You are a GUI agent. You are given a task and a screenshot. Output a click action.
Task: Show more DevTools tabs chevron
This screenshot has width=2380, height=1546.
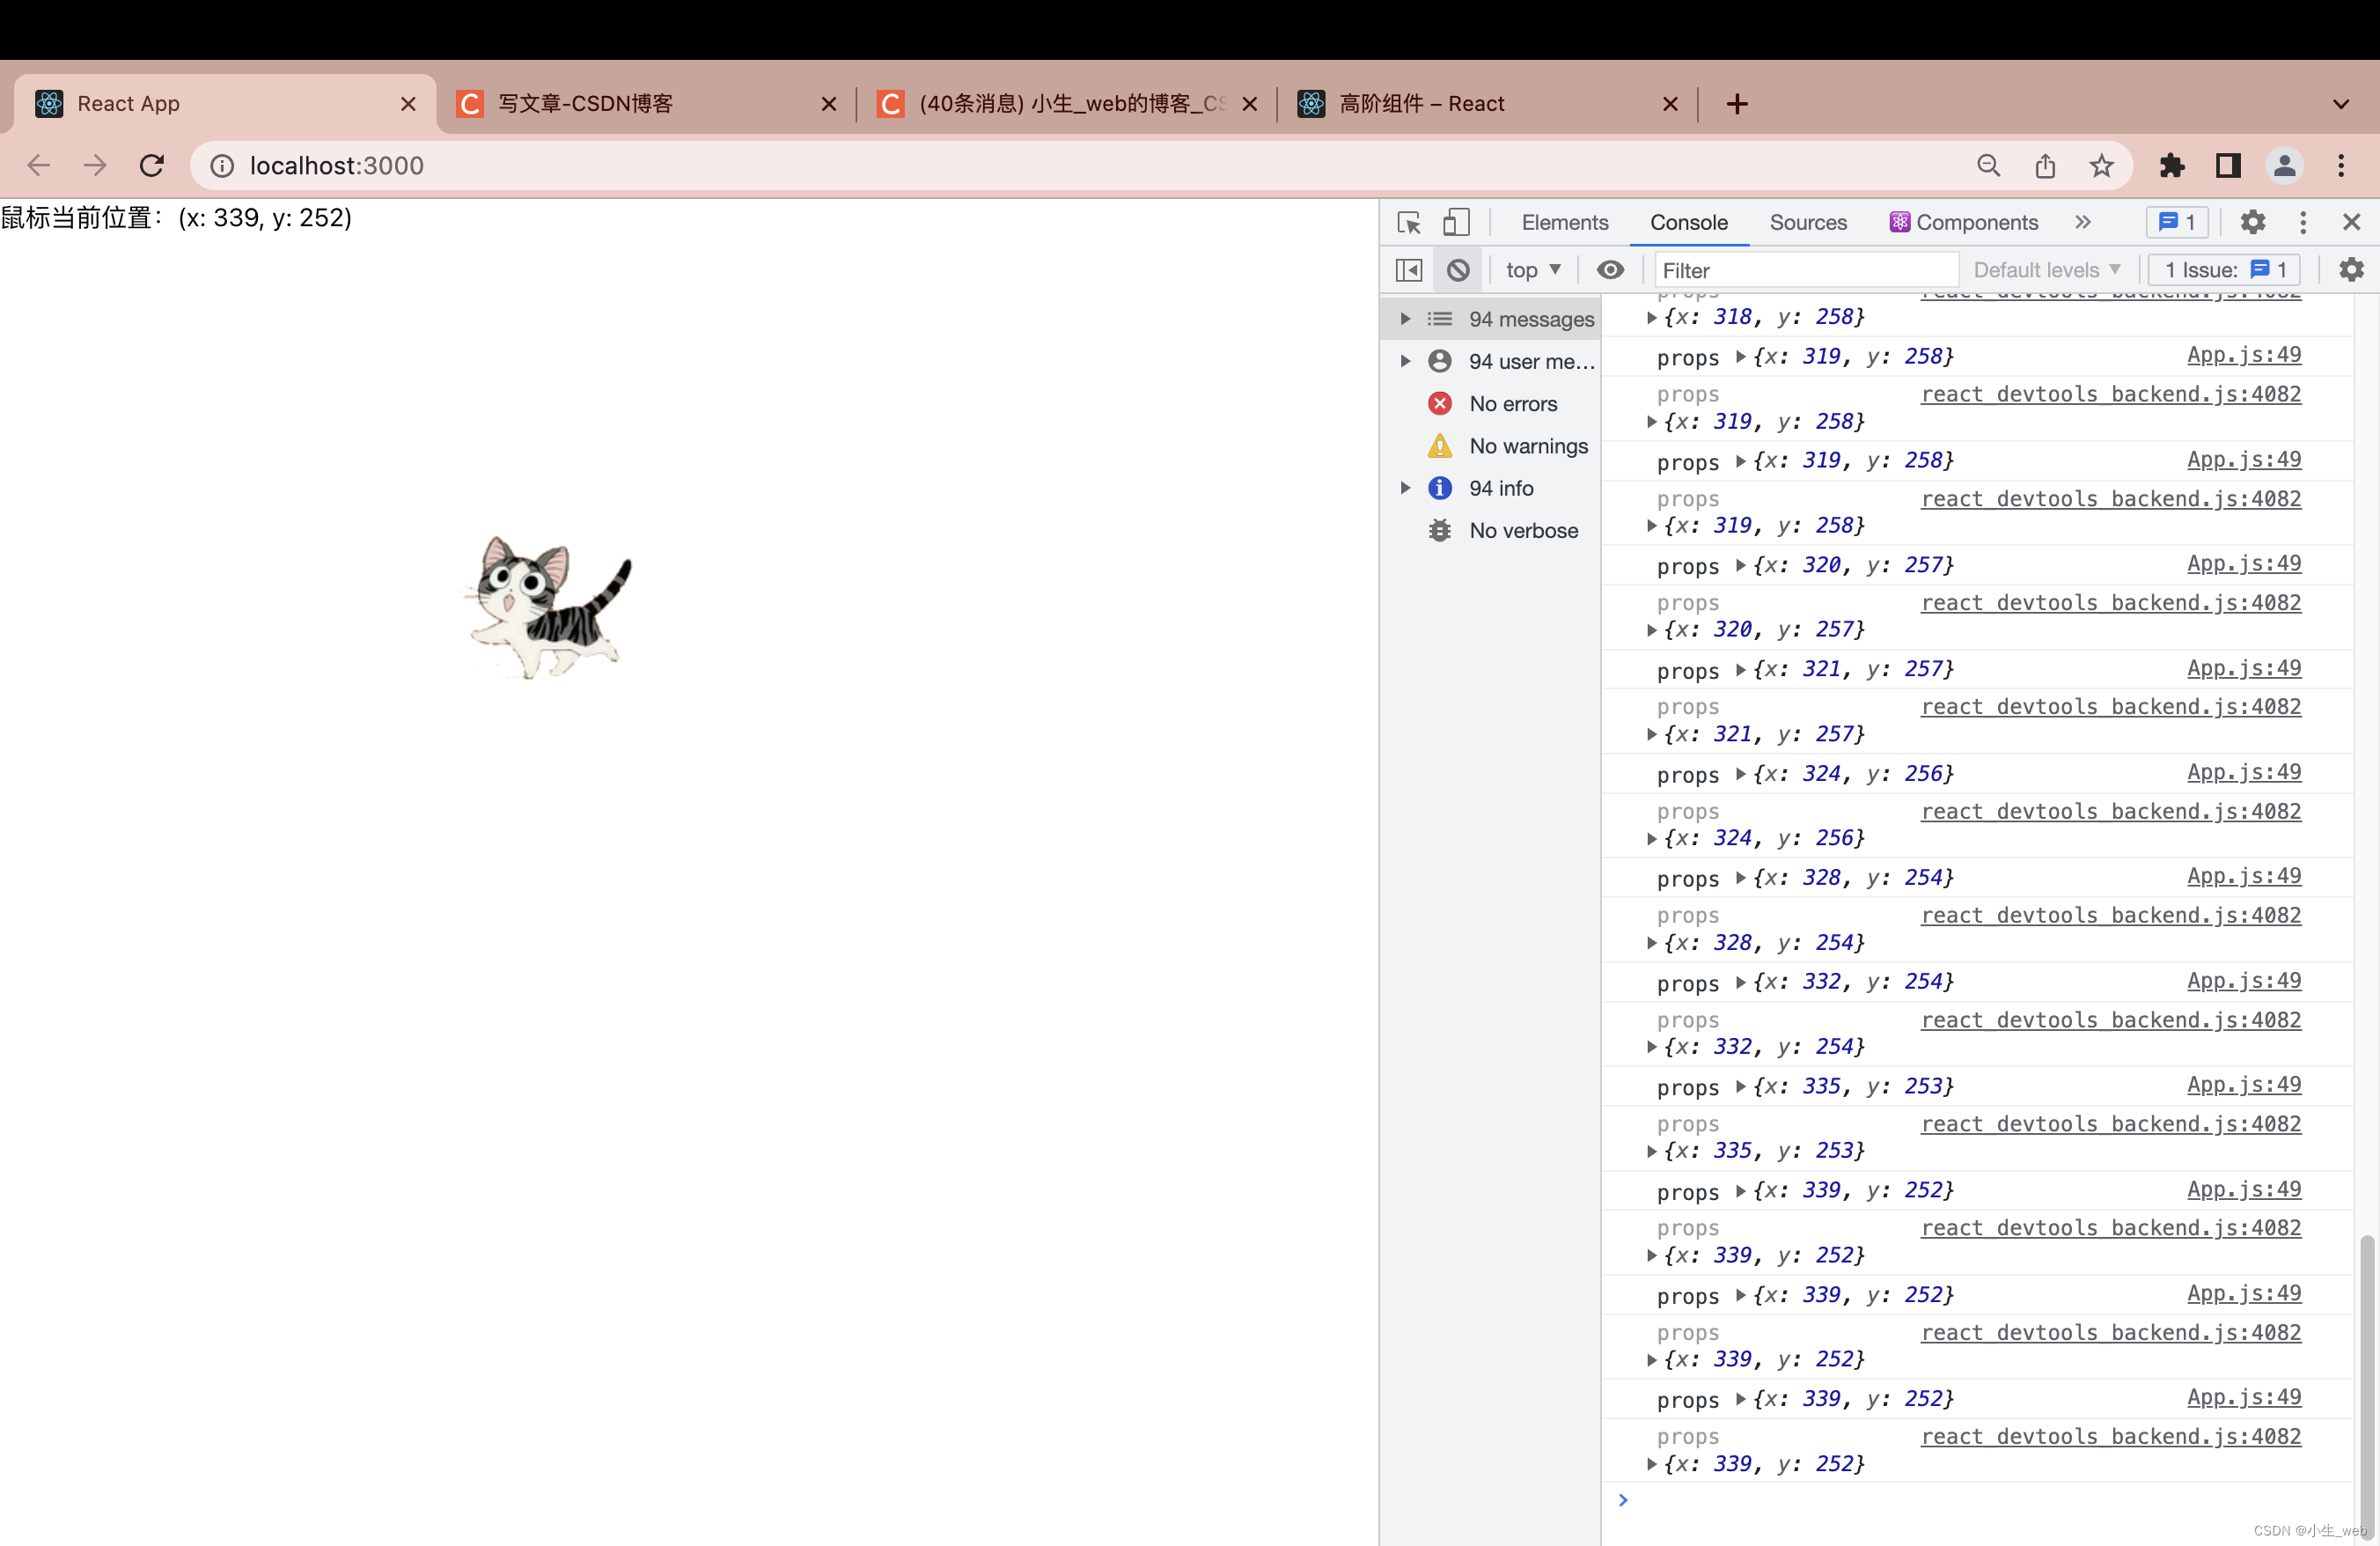pyautogui.click(x=2083, y=222)
